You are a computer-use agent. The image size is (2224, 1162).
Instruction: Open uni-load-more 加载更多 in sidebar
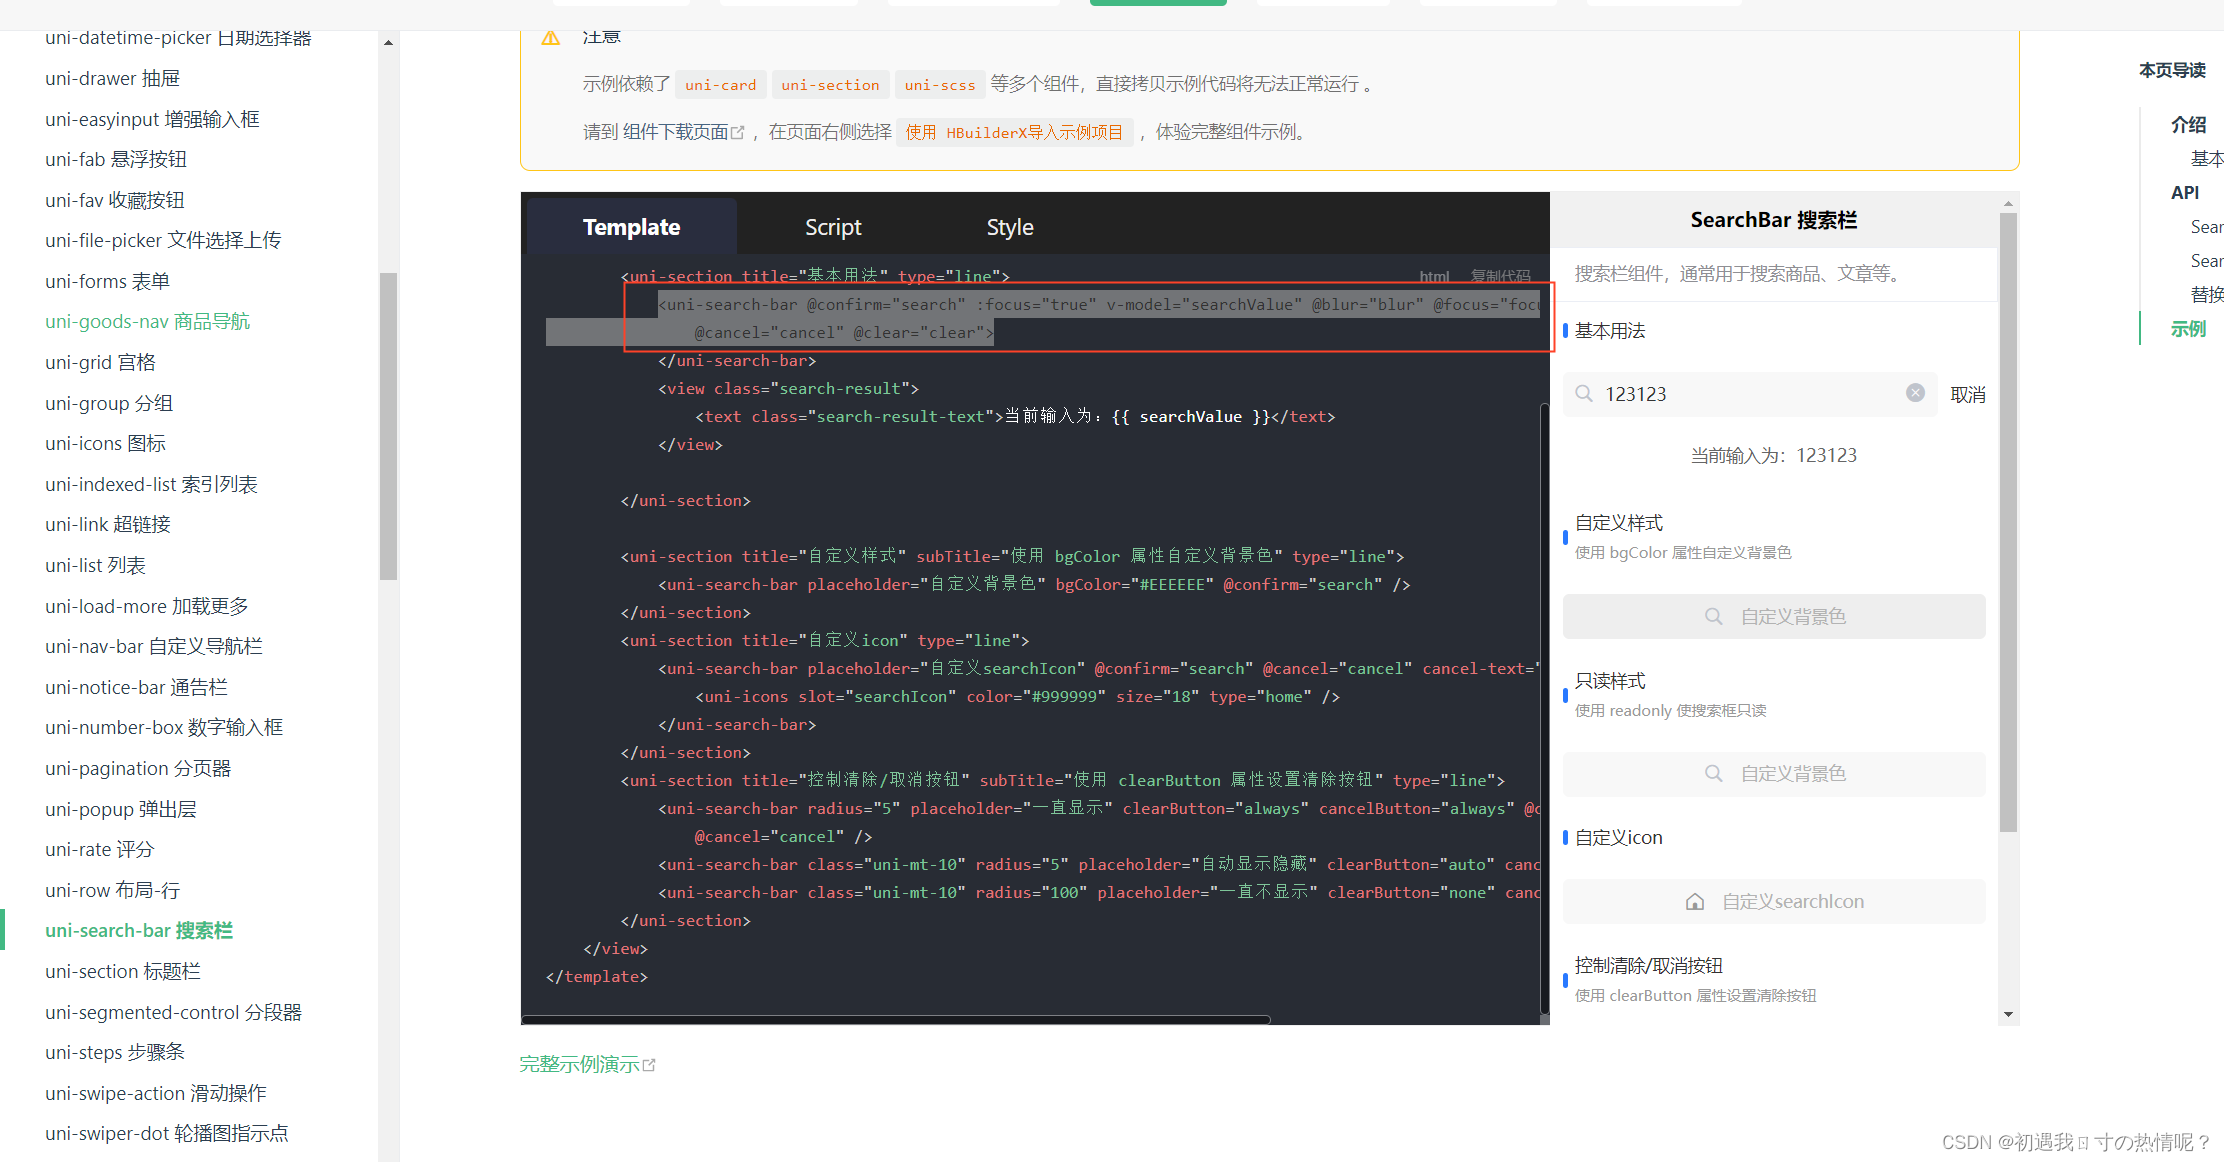click(147, 606)
